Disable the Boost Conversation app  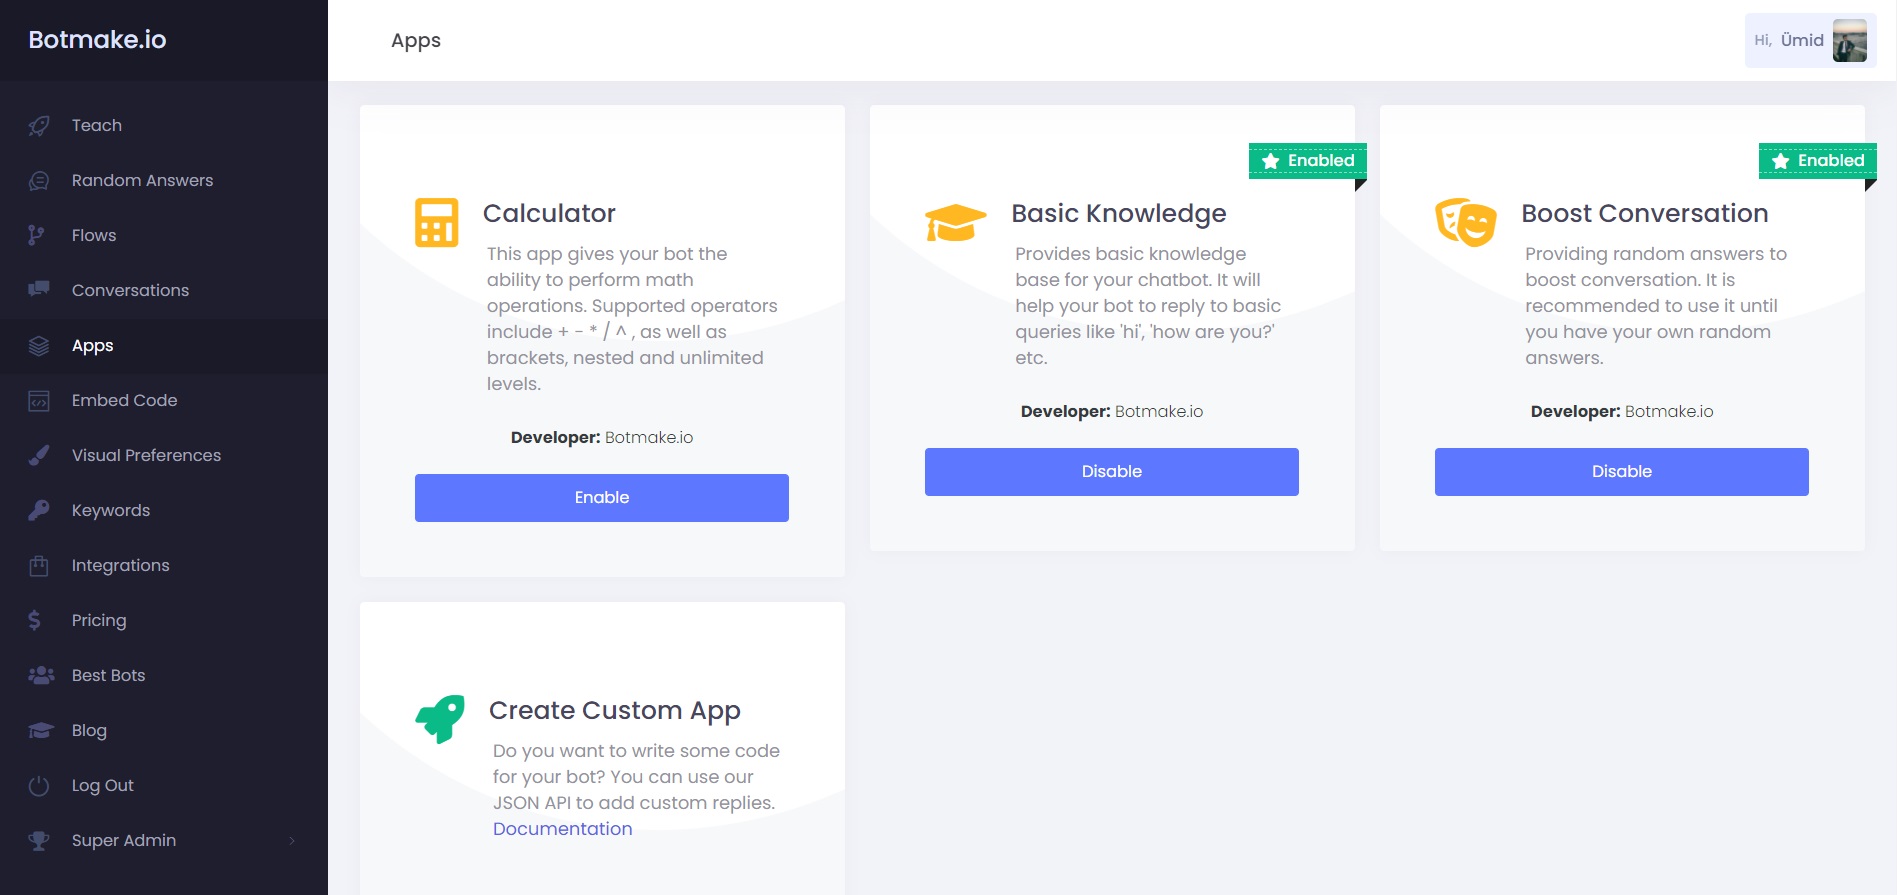1621,472
